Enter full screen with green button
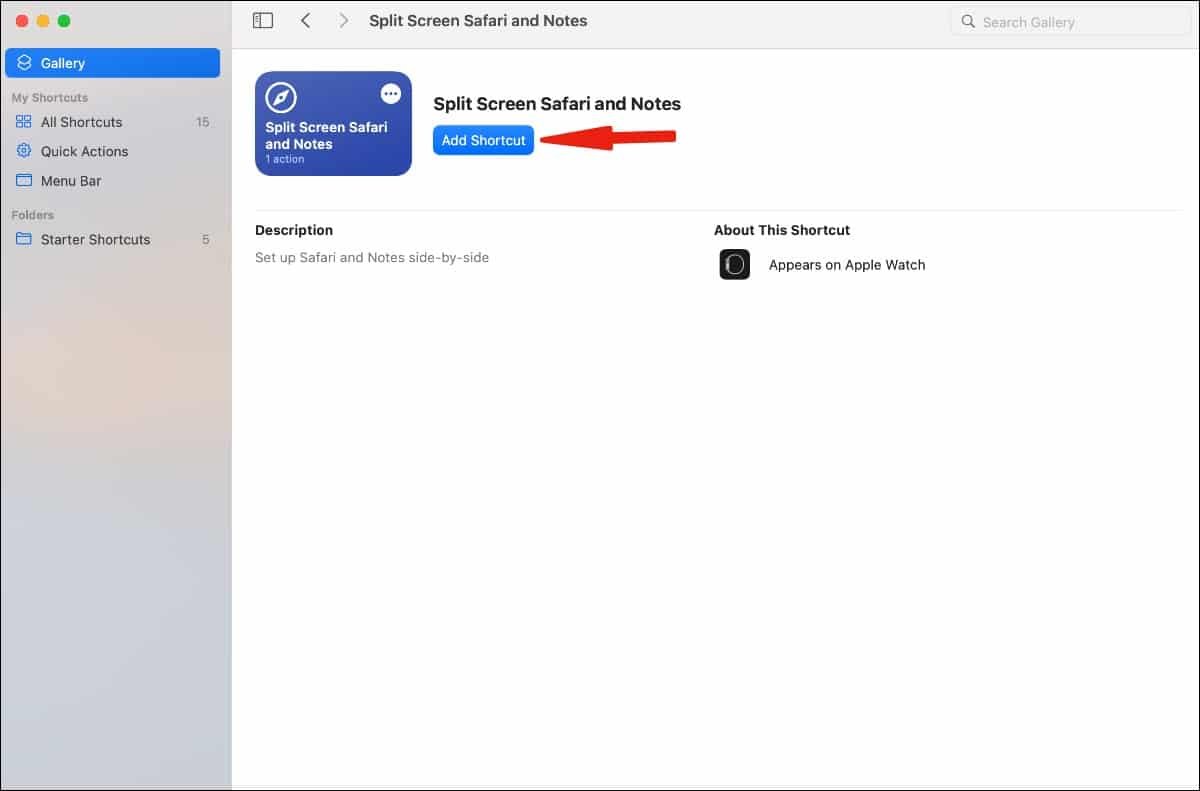The width and height of the screenshot is (1200, 791). [x=64, y=21]
